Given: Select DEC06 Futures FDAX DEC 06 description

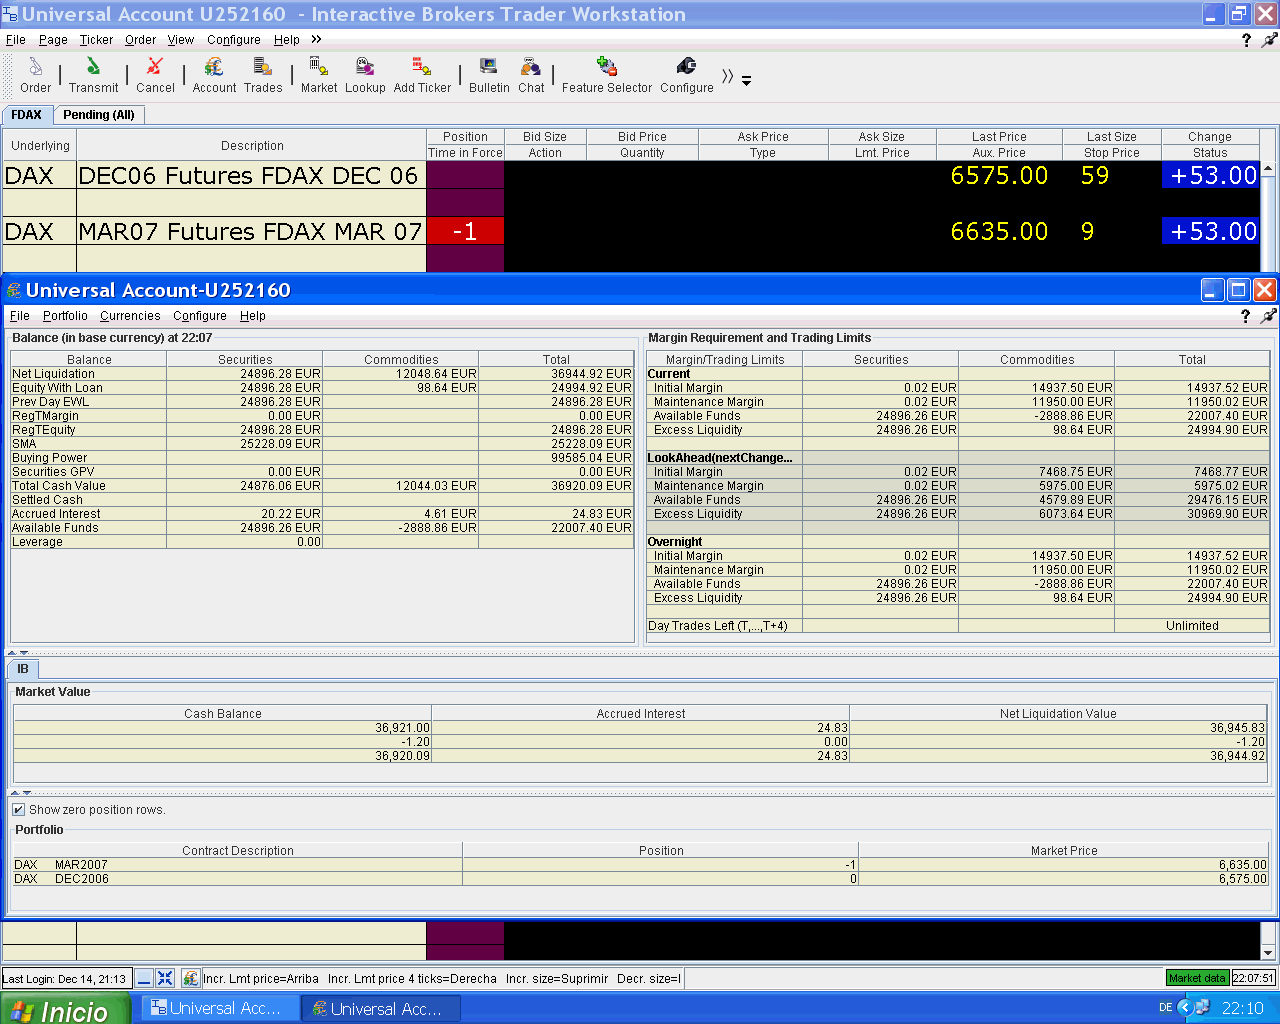Looking at the screenshot, I should [x=251, y=175].
